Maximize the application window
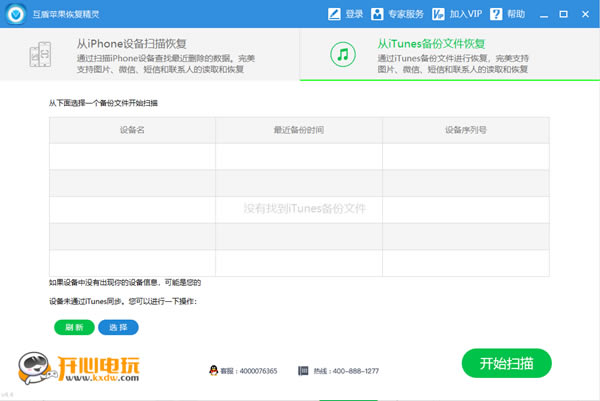Screen dimensions: 600x401 (x=561, y=14)
